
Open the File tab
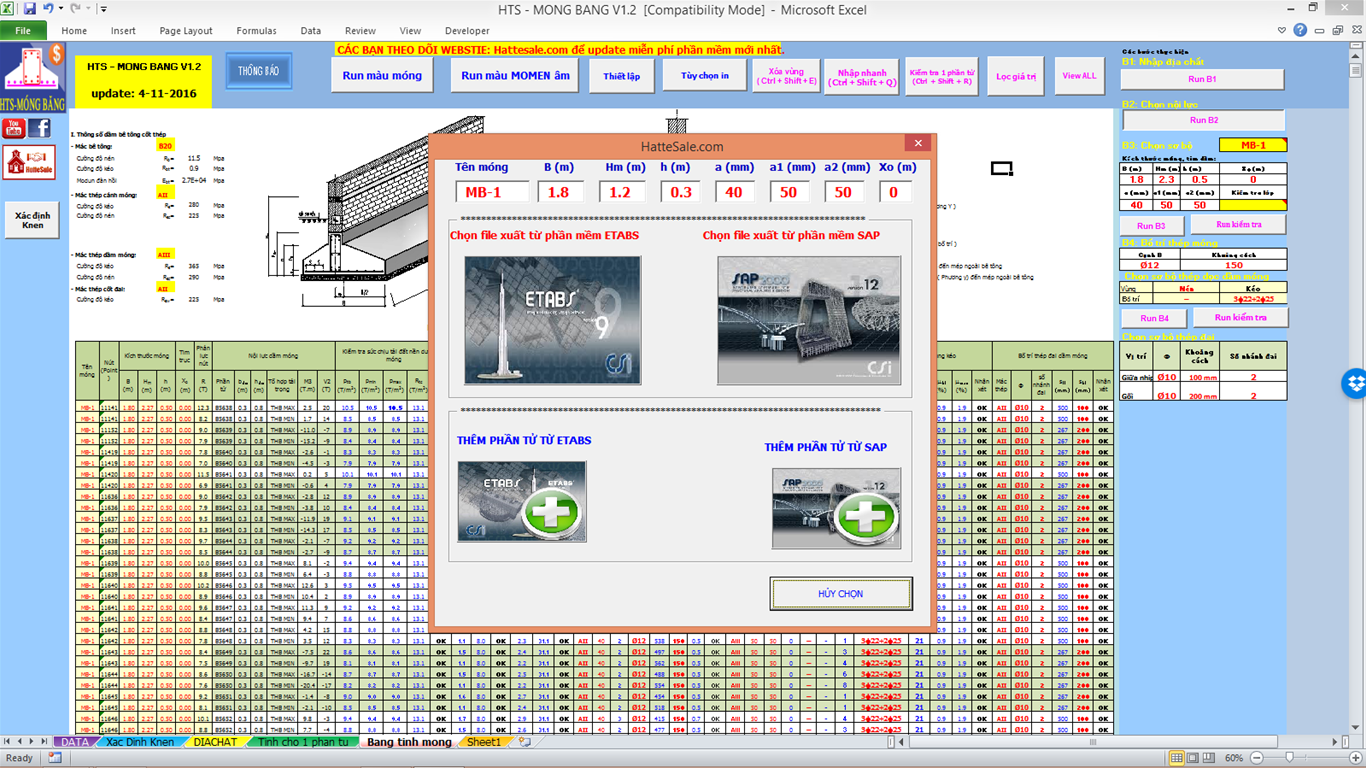tap(23, 31)
